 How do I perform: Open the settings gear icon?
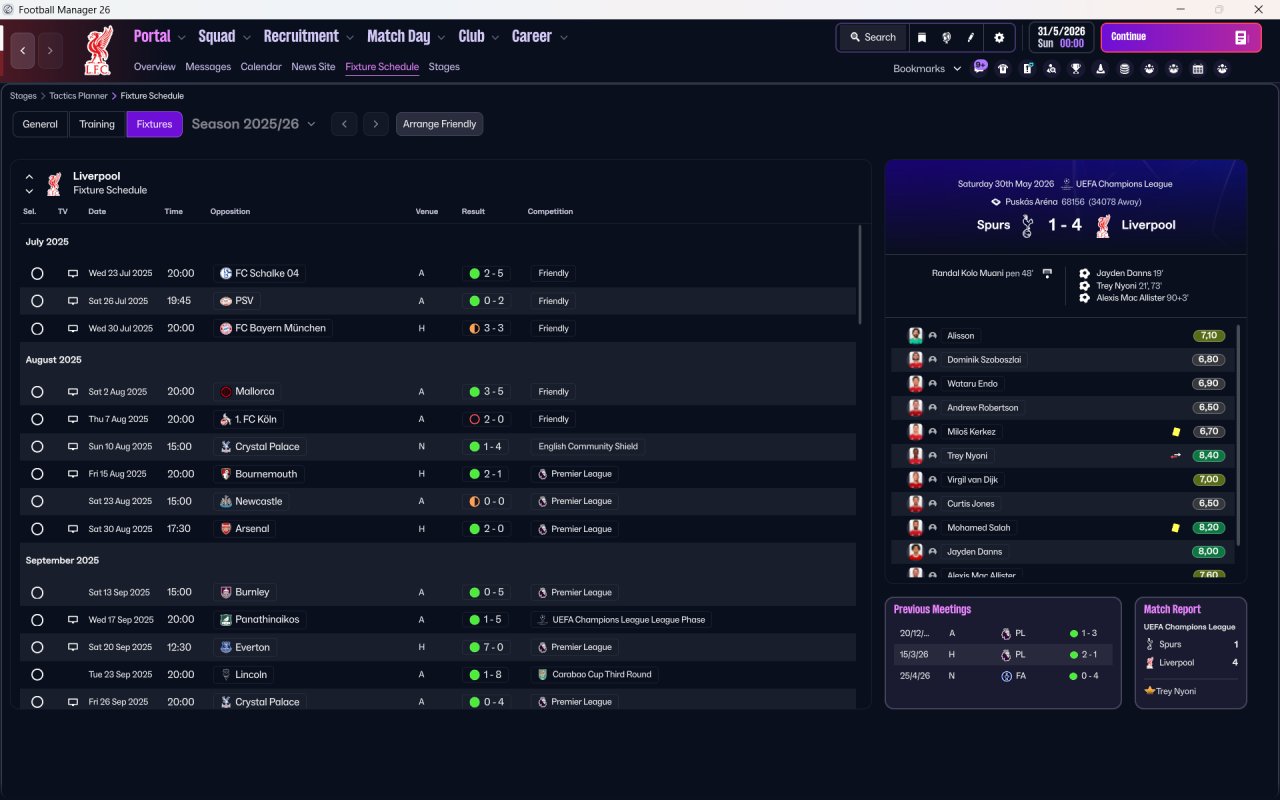coord(998,38)
